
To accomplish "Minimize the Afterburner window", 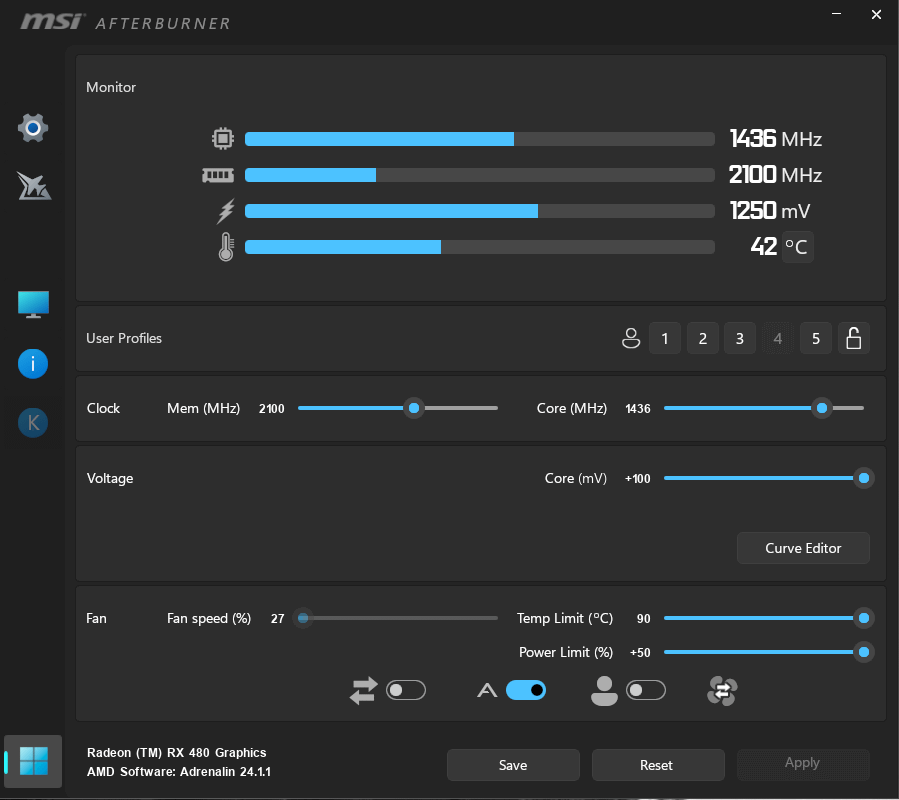I will 837,14.
